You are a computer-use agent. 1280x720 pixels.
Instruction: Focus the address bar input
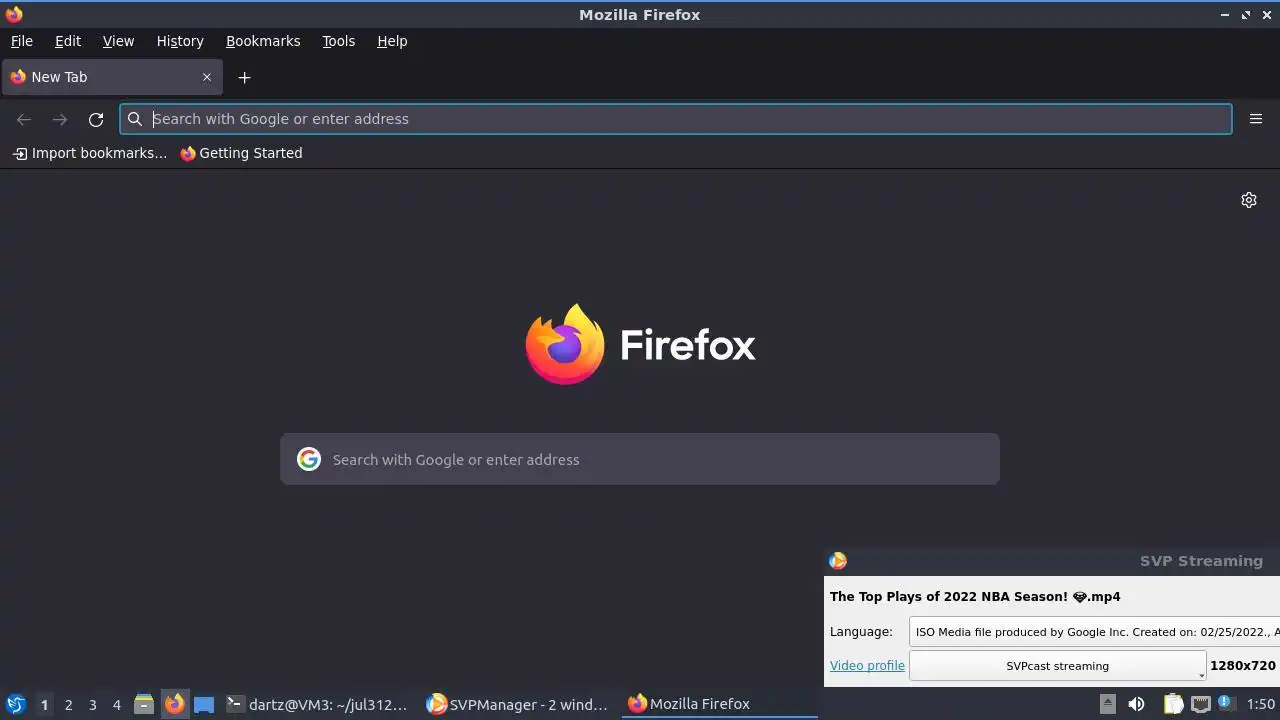click(x=676, y=119)
